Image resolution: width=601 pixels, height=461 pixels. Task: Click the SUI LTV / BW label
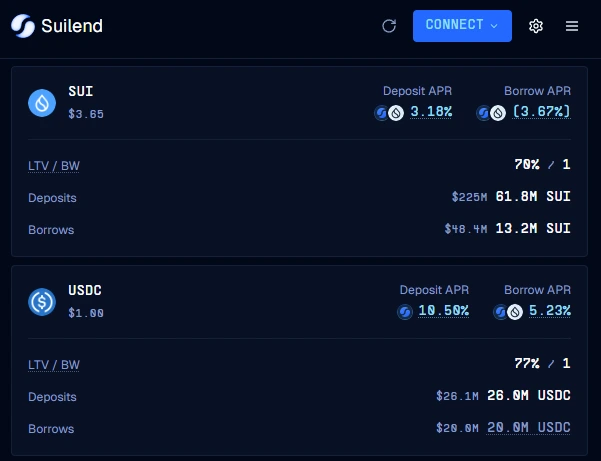[x=54, y=165]
